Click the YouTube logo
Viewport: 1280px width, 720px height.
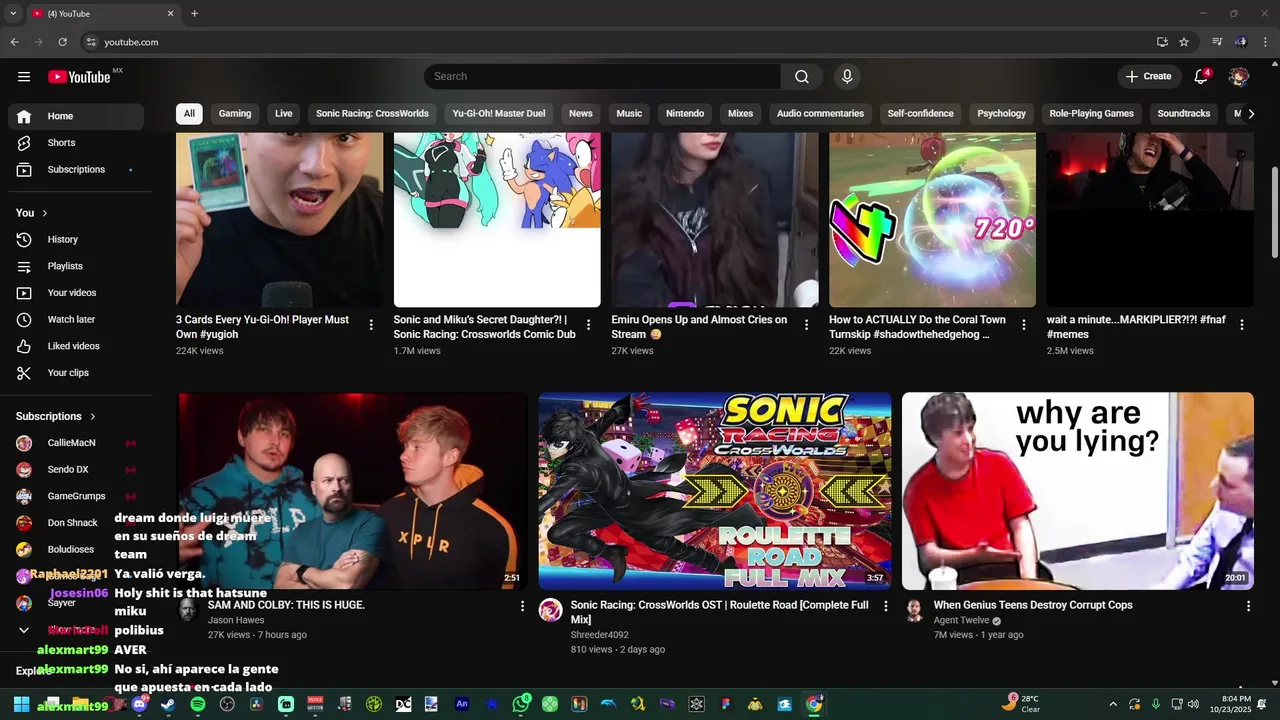click(79, 77)
